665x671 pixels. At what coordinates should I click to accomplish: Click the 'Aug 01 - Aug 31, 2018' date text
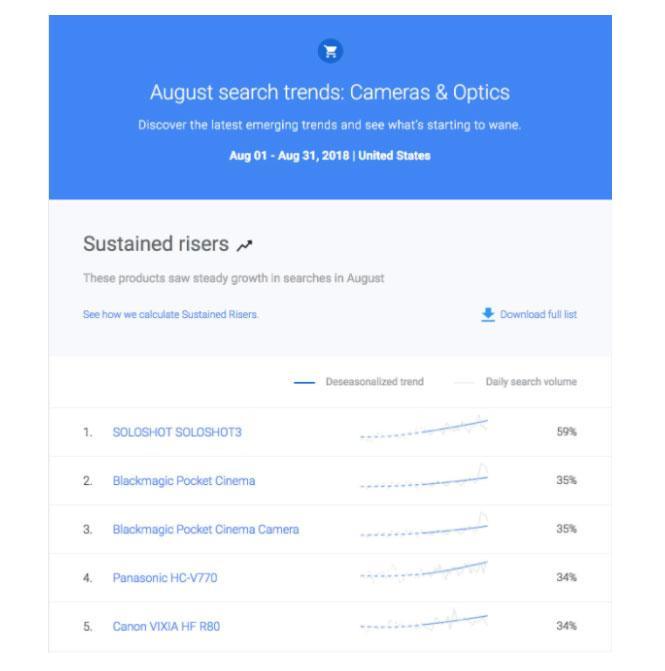289,155
